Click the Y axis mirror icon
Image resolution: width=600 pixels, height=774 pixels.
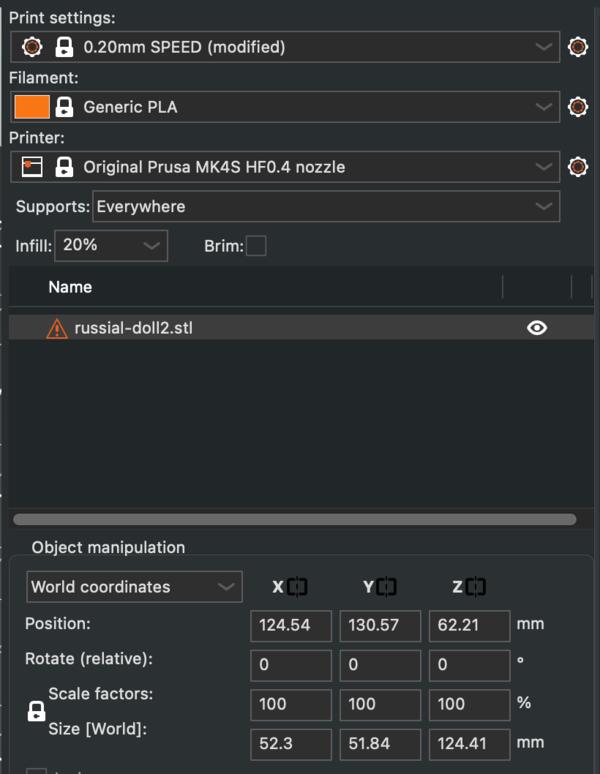(x=386, y=587)
